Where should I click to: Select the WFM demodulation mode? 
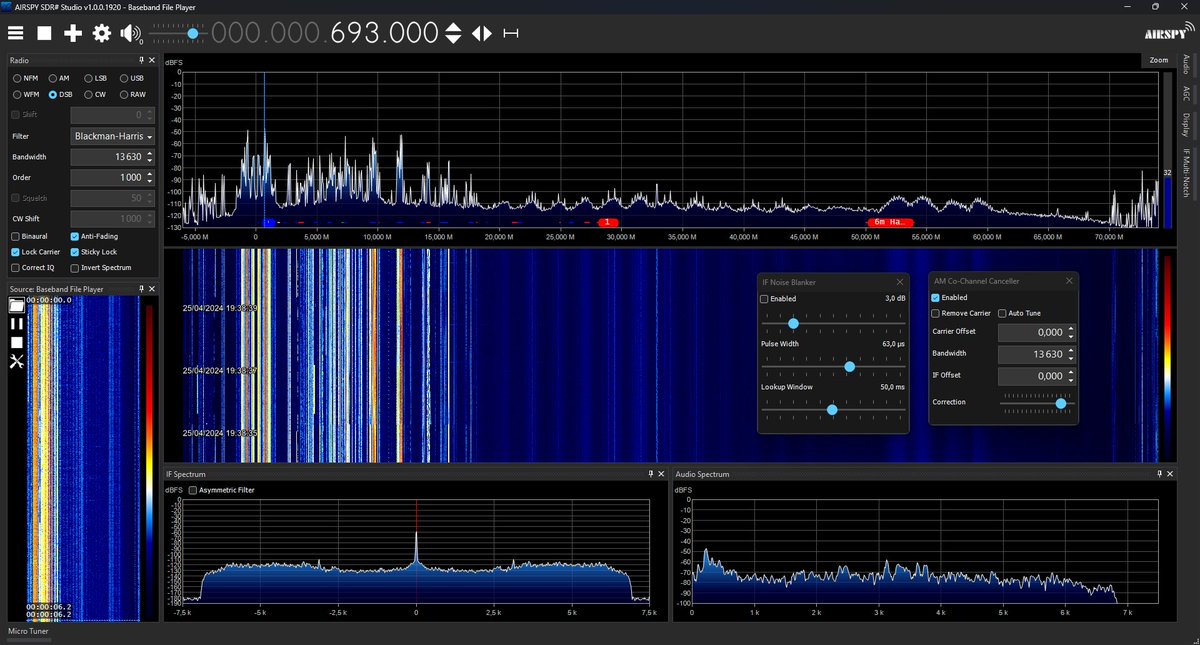coord(26,94)
